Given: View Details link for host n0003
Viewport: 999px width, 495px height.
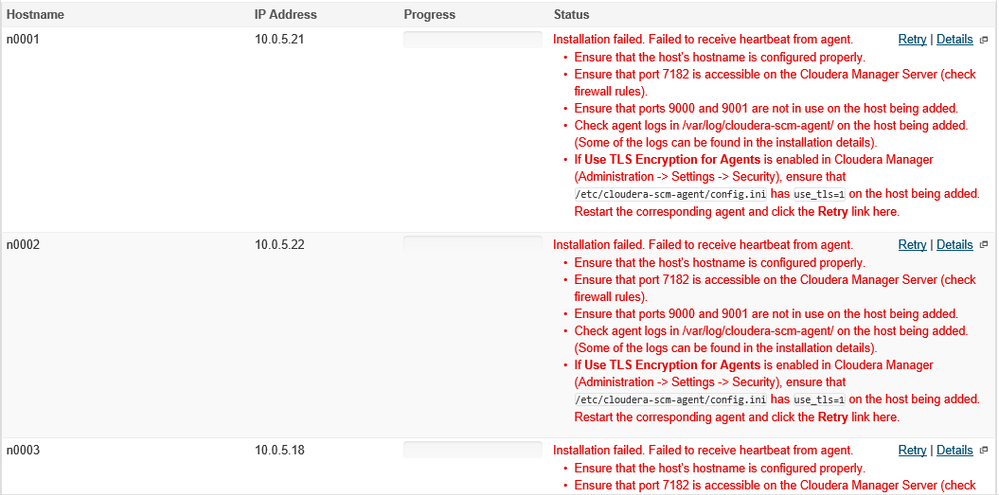Looking at the screenshot, I should point(954,451).
